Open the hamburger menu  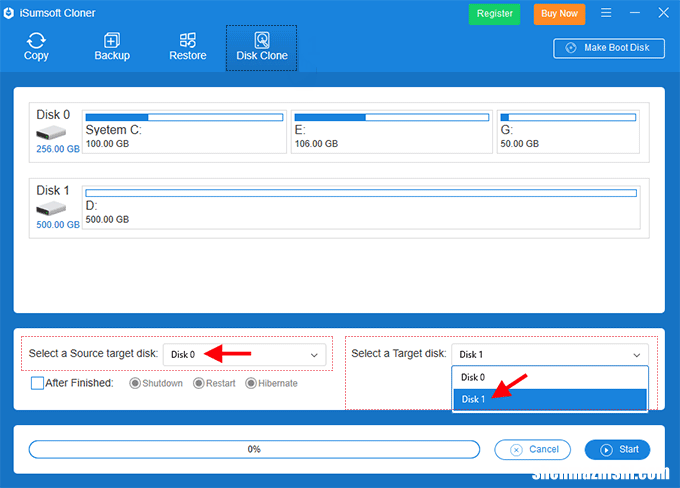[x=606, y=13]
